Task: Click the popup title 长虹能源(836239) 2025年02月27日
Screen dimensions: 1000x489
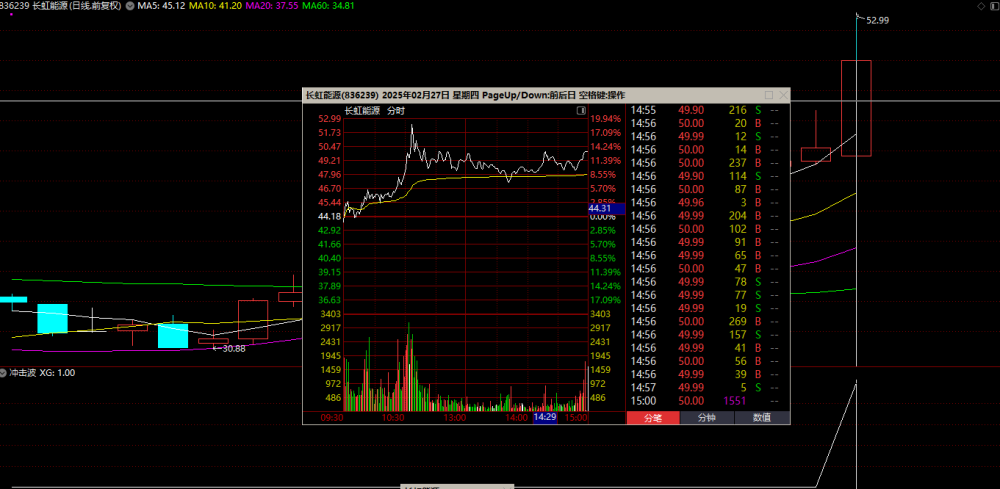Action: click(377, 95)
